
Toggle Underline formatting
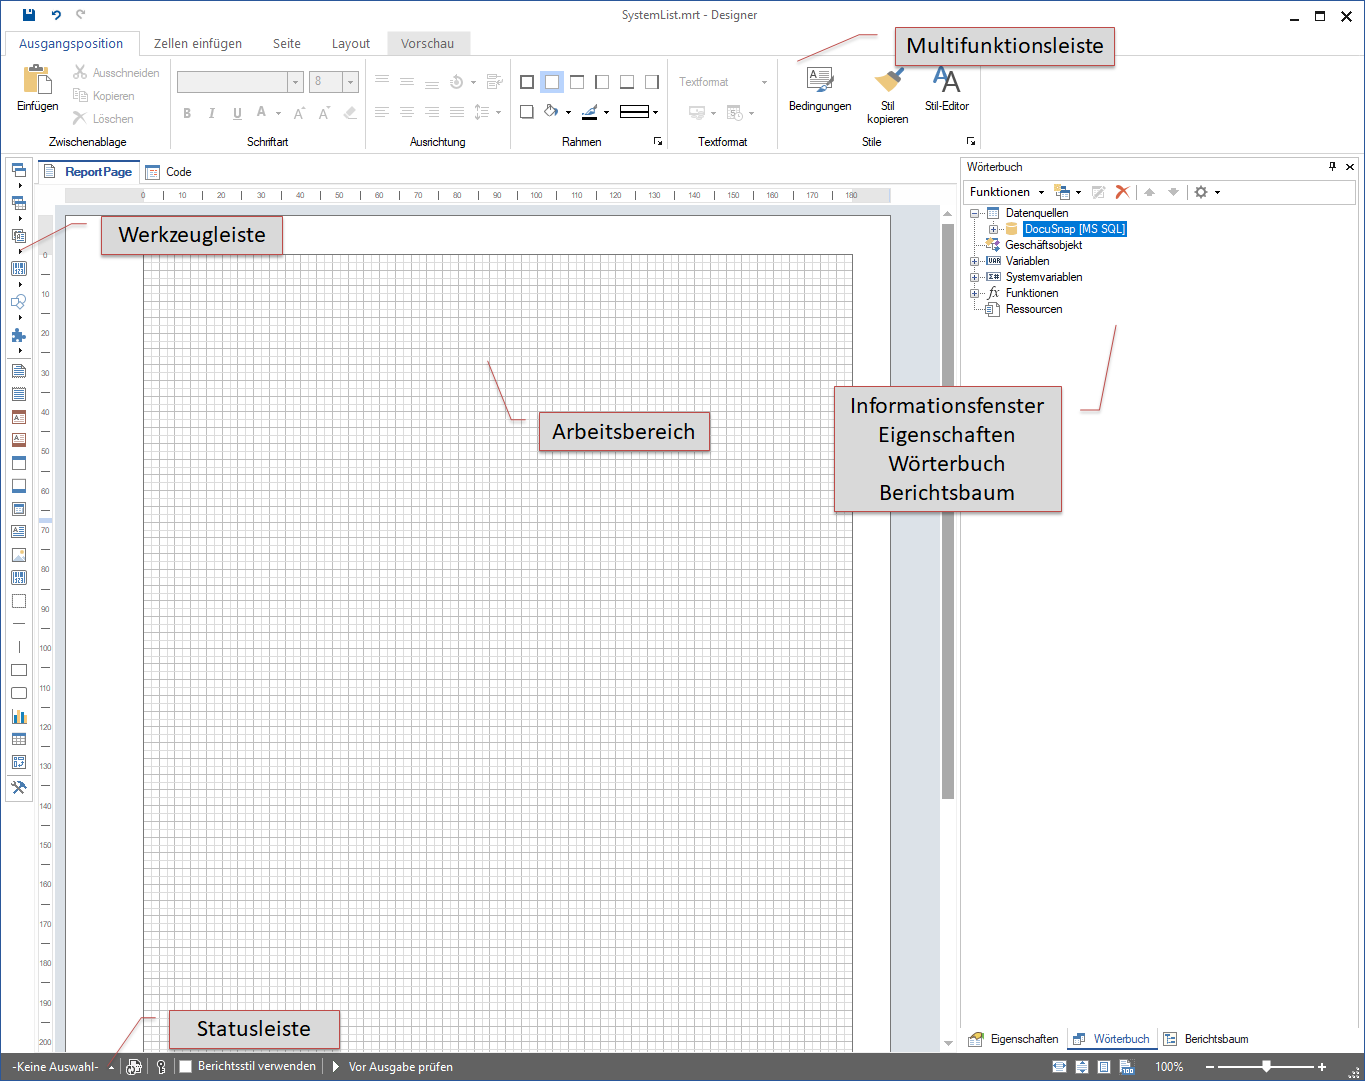point(237,113)
